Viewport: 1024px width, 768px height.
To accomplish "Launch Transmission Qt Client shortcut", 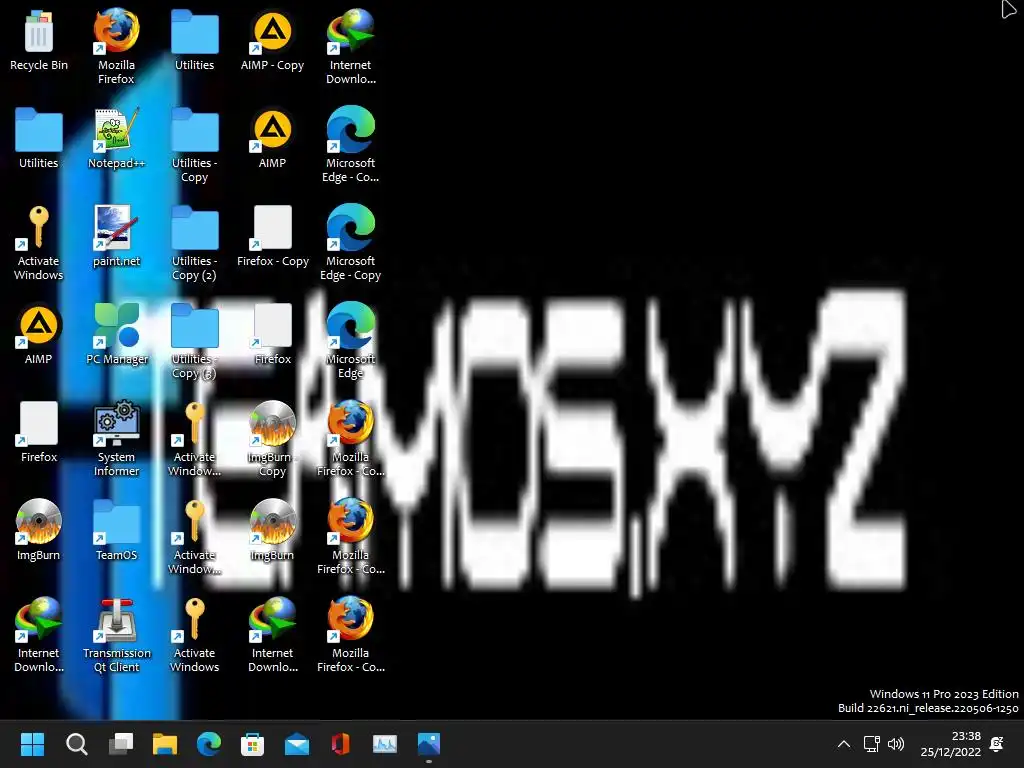I will click(x=116, y=635).
